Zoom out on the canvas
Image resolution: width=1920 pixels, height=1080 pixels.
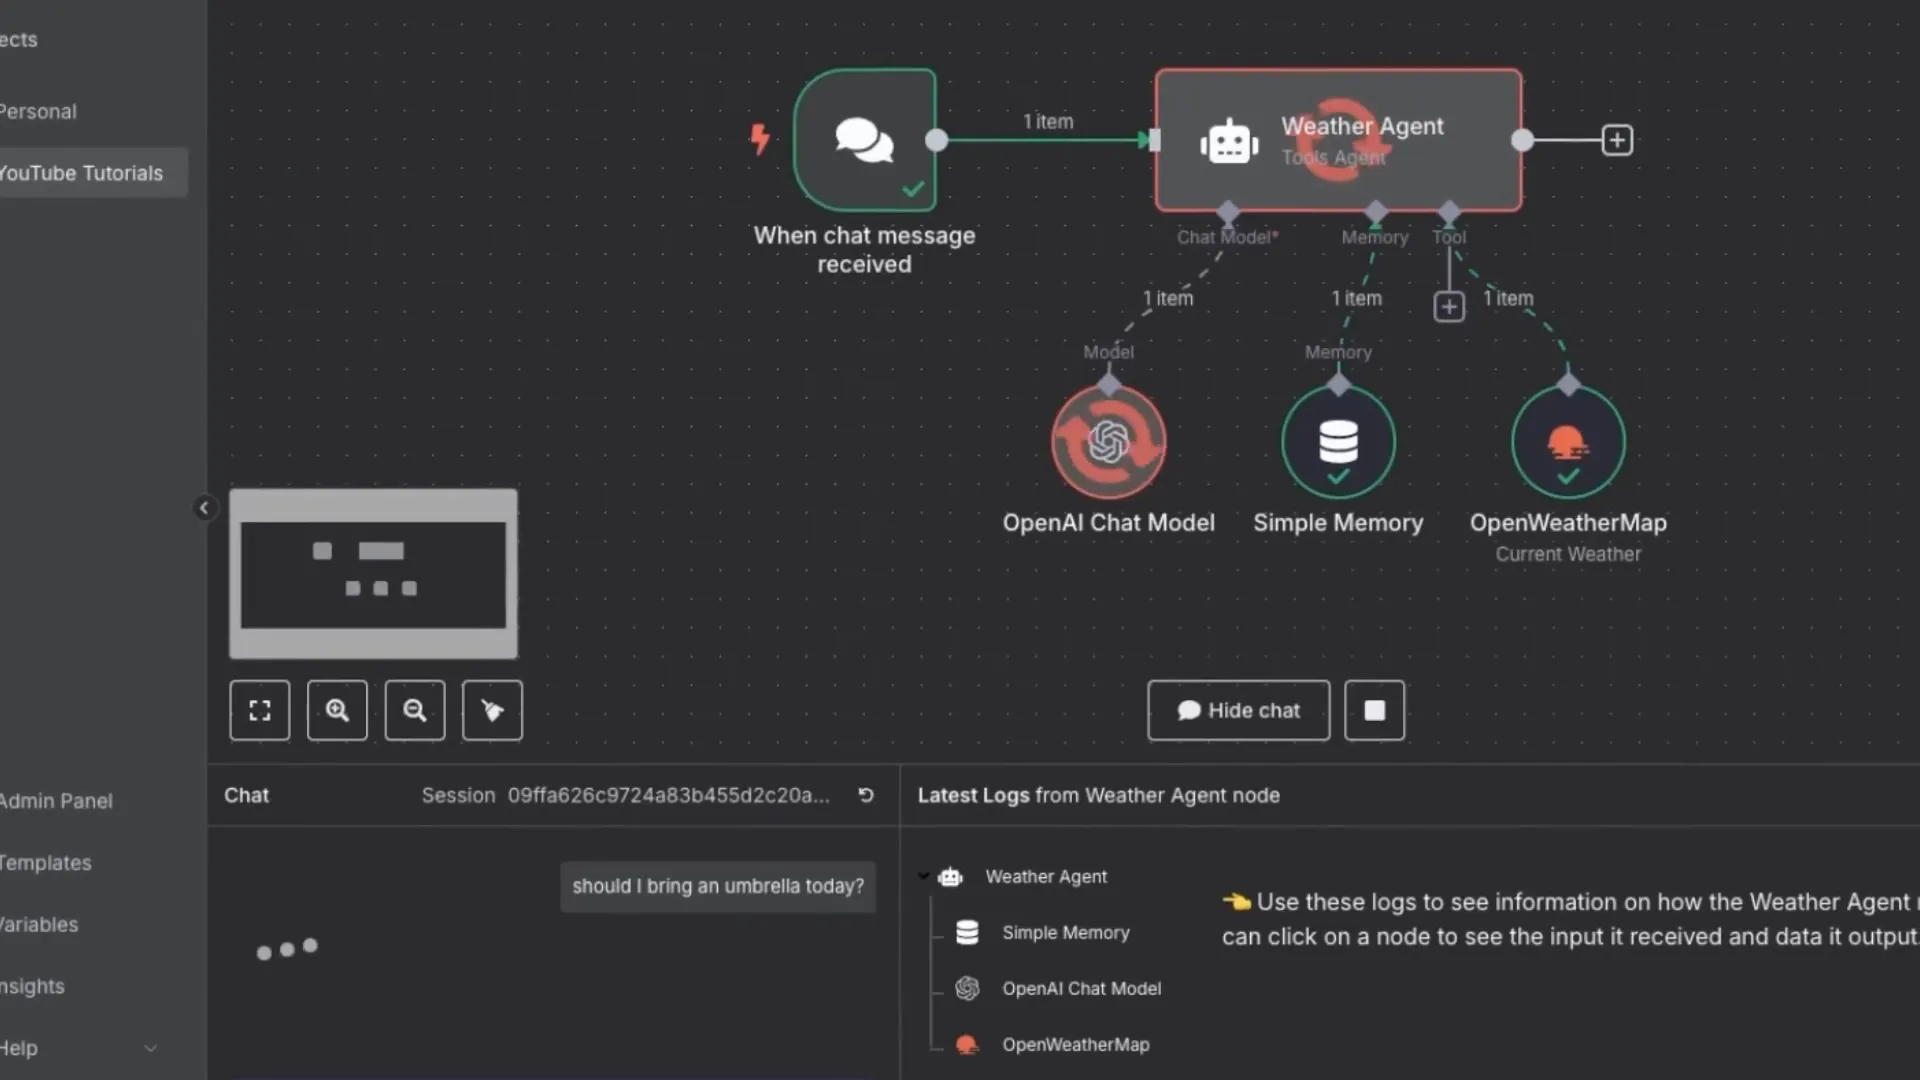pos(415,710)
